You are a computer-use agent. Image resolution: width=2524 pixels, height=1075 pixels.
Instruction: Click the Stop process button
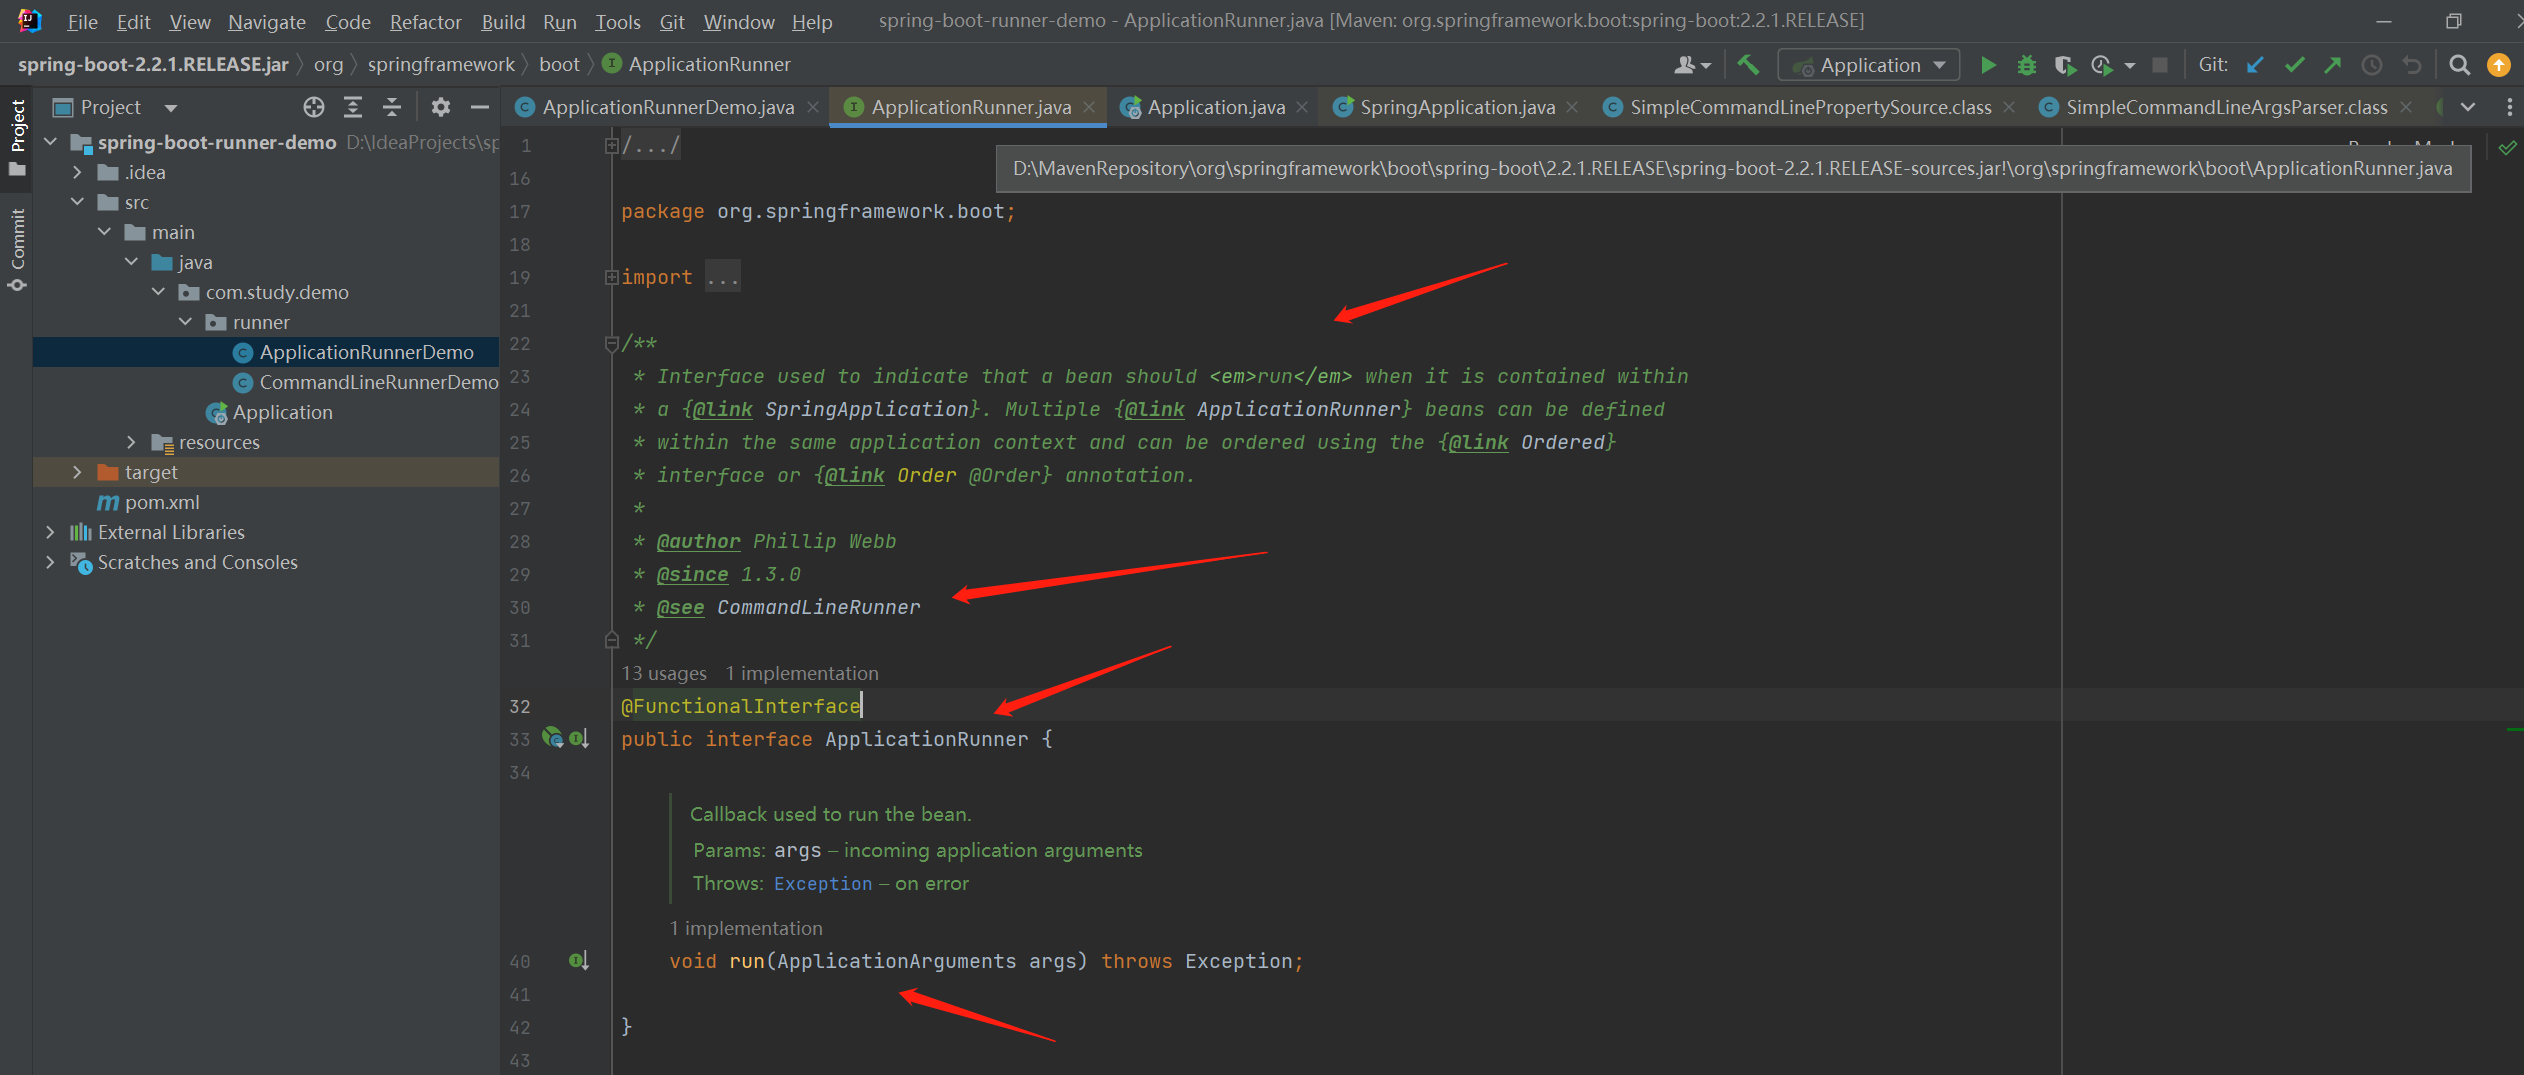[x=2160, y=65]
